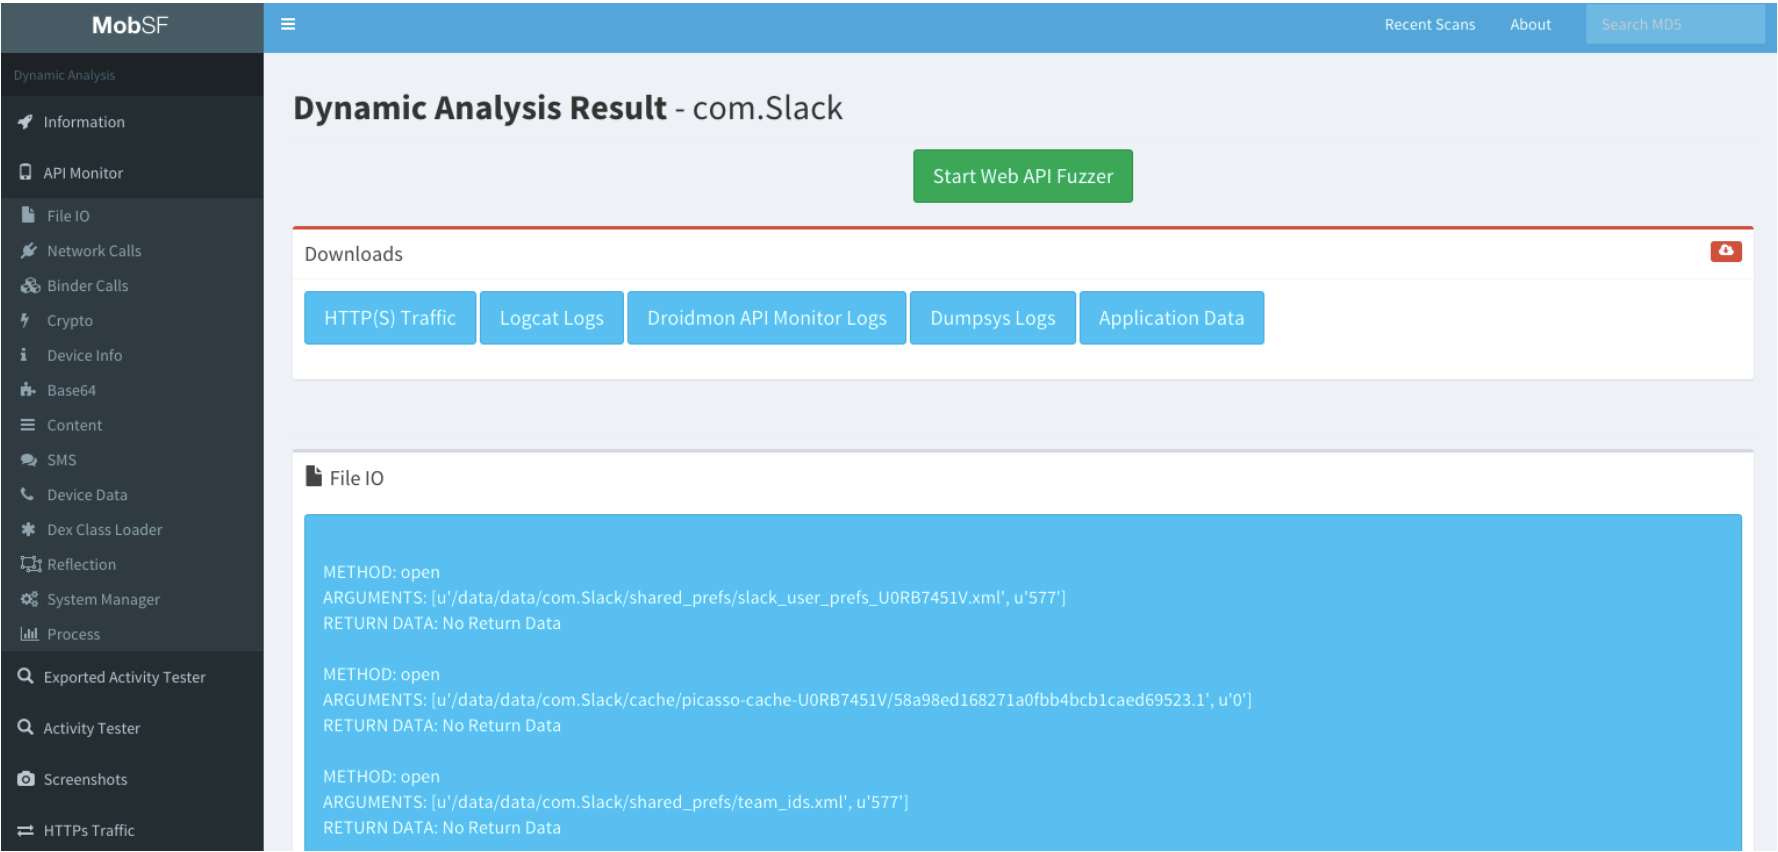Click the HTTPs Traffic exchange arrows icon
The width and height of the screenshot is (1778, 852).
(26, 830)
